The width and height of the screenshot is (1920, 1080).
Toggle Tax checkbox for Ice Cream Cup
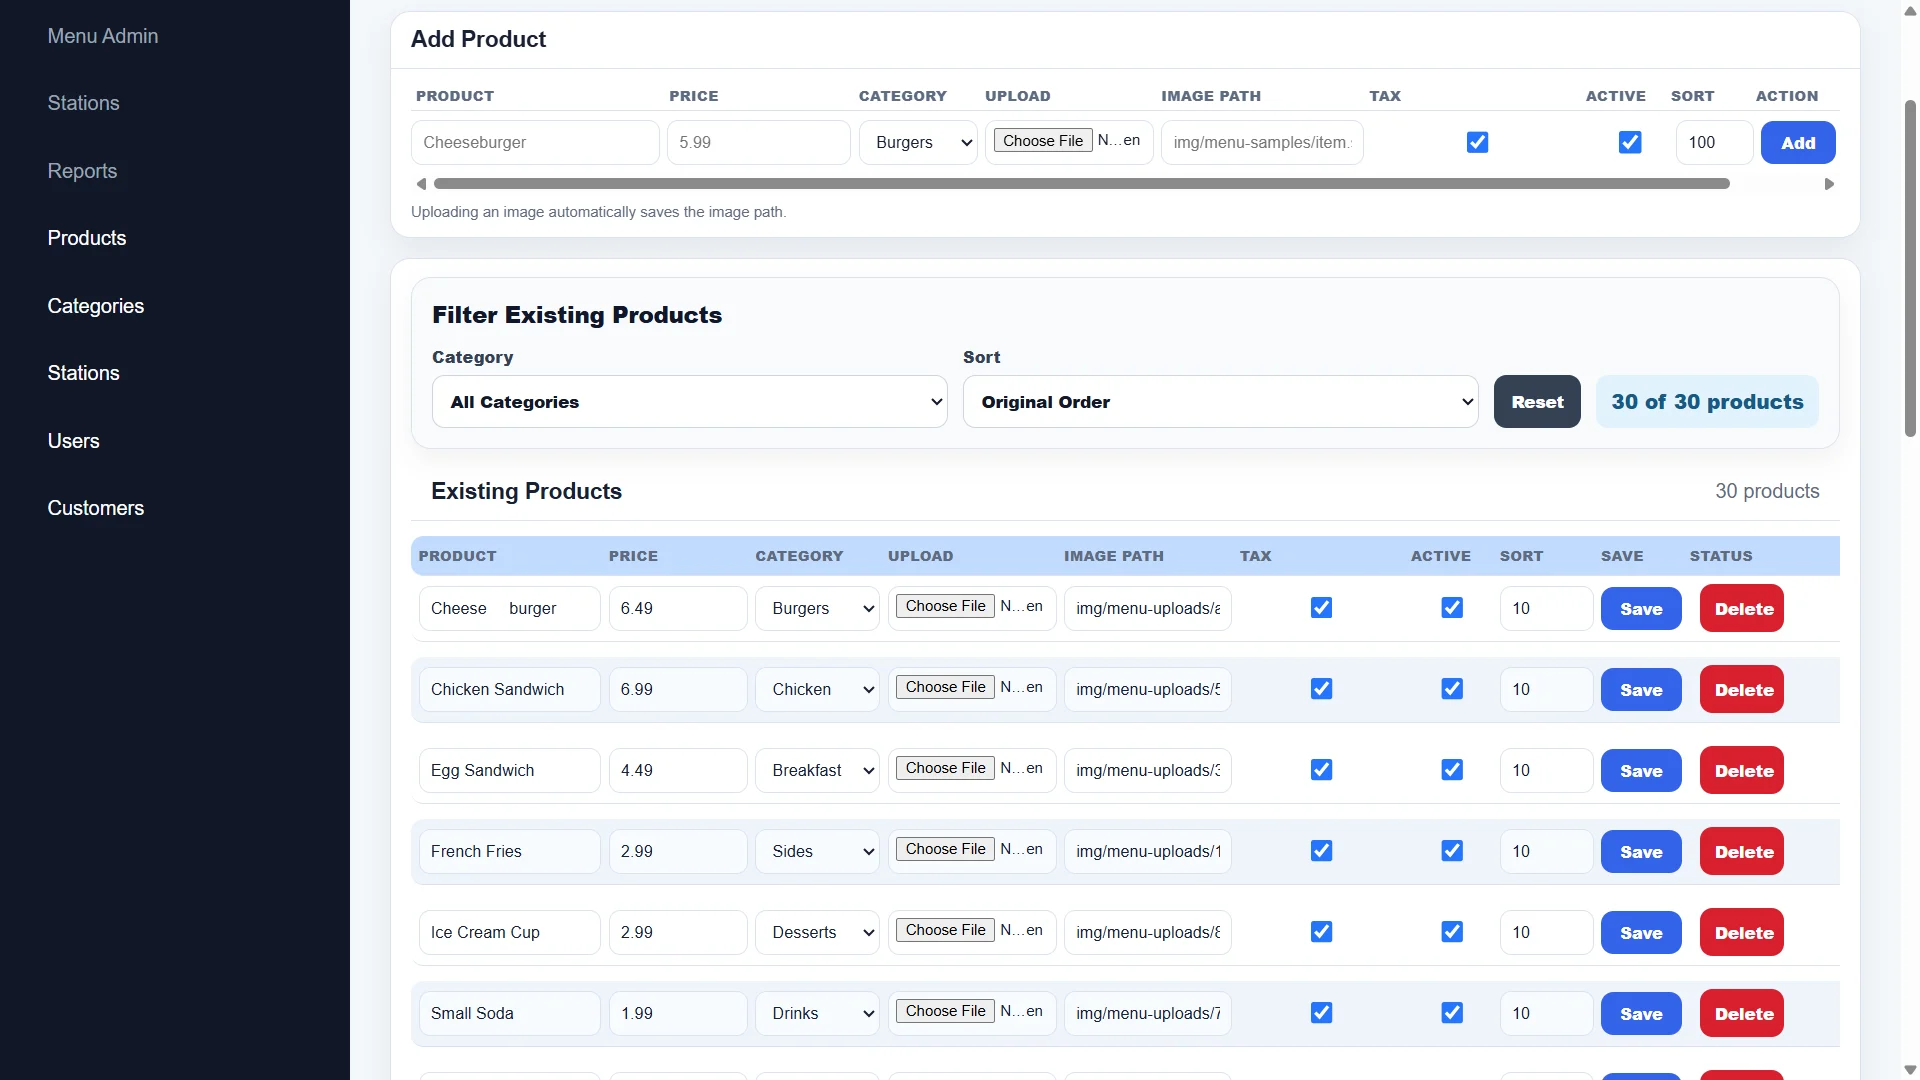tap(1321, 932)
